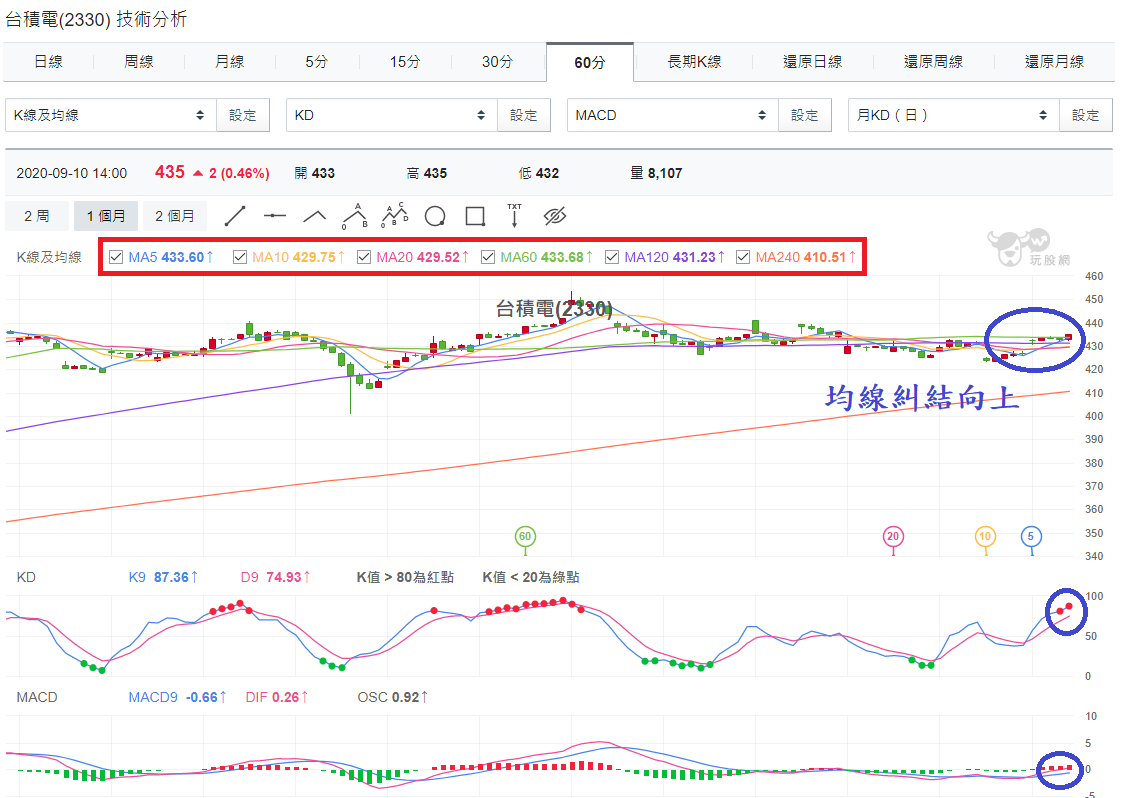1123x798 pixels.
Task: Switch to the 還原周線 tab
Action: pos(933,62)
